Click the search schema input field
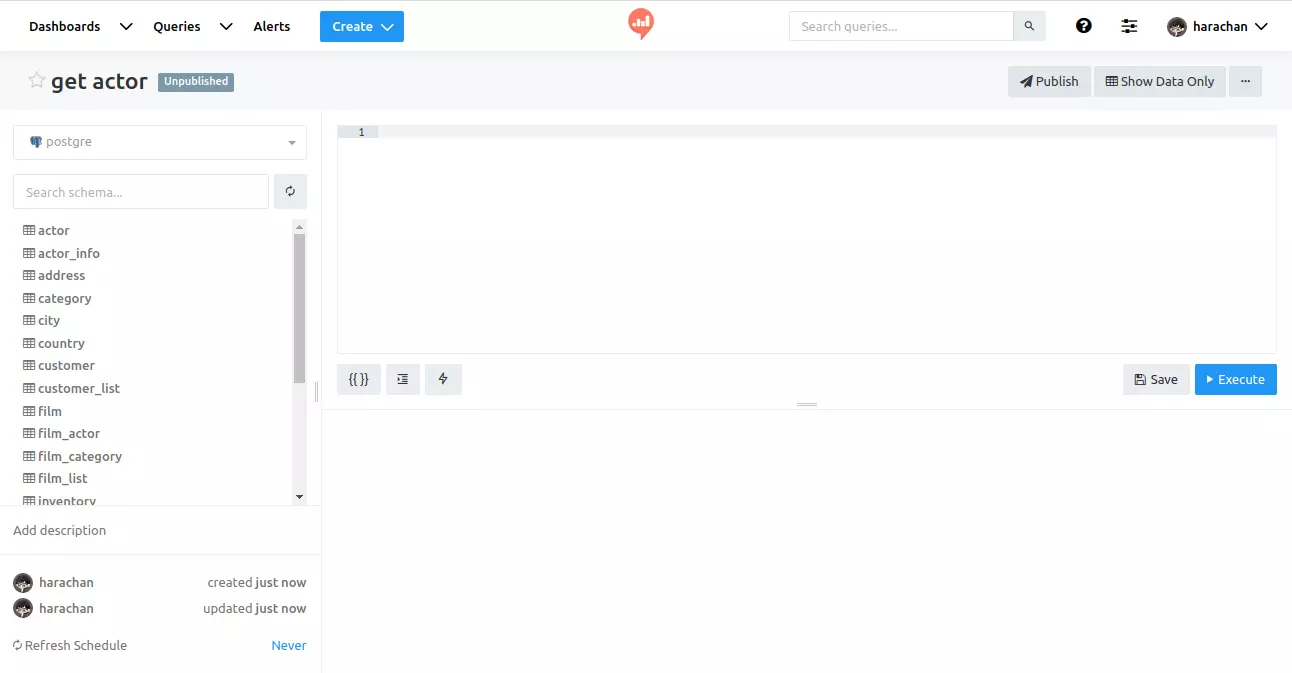 140,191
